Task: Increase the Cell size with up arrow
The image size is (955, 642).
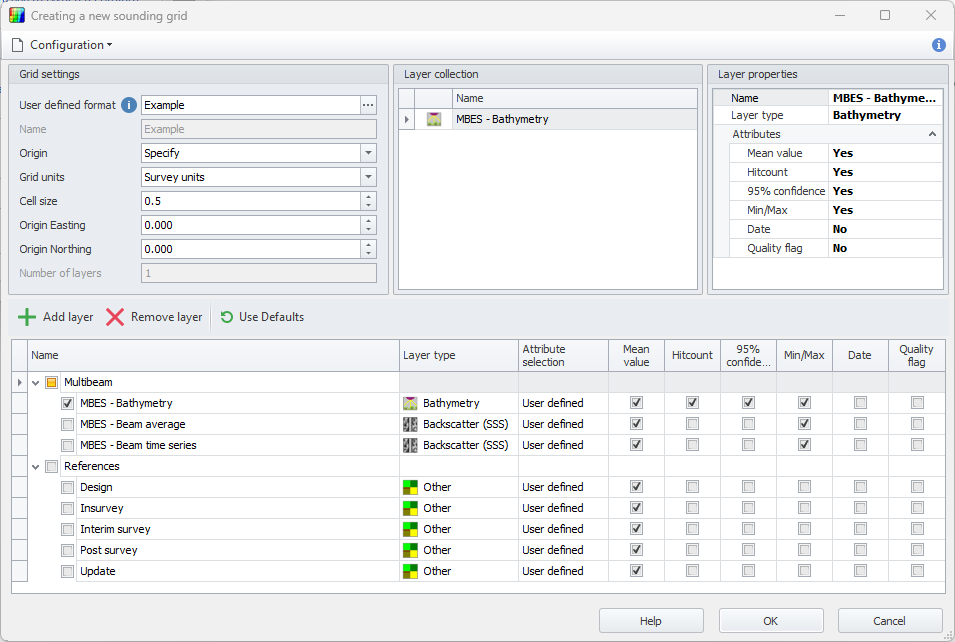Action: click(x=368, y=197)
